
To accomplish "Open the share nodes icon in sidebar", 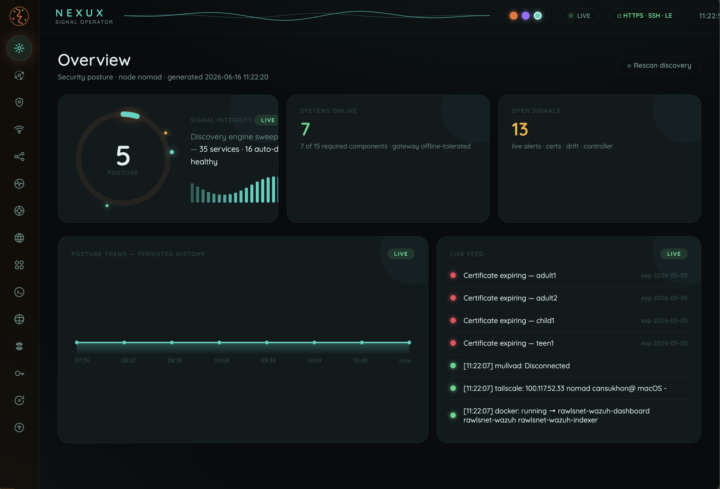I will [19, 157].
